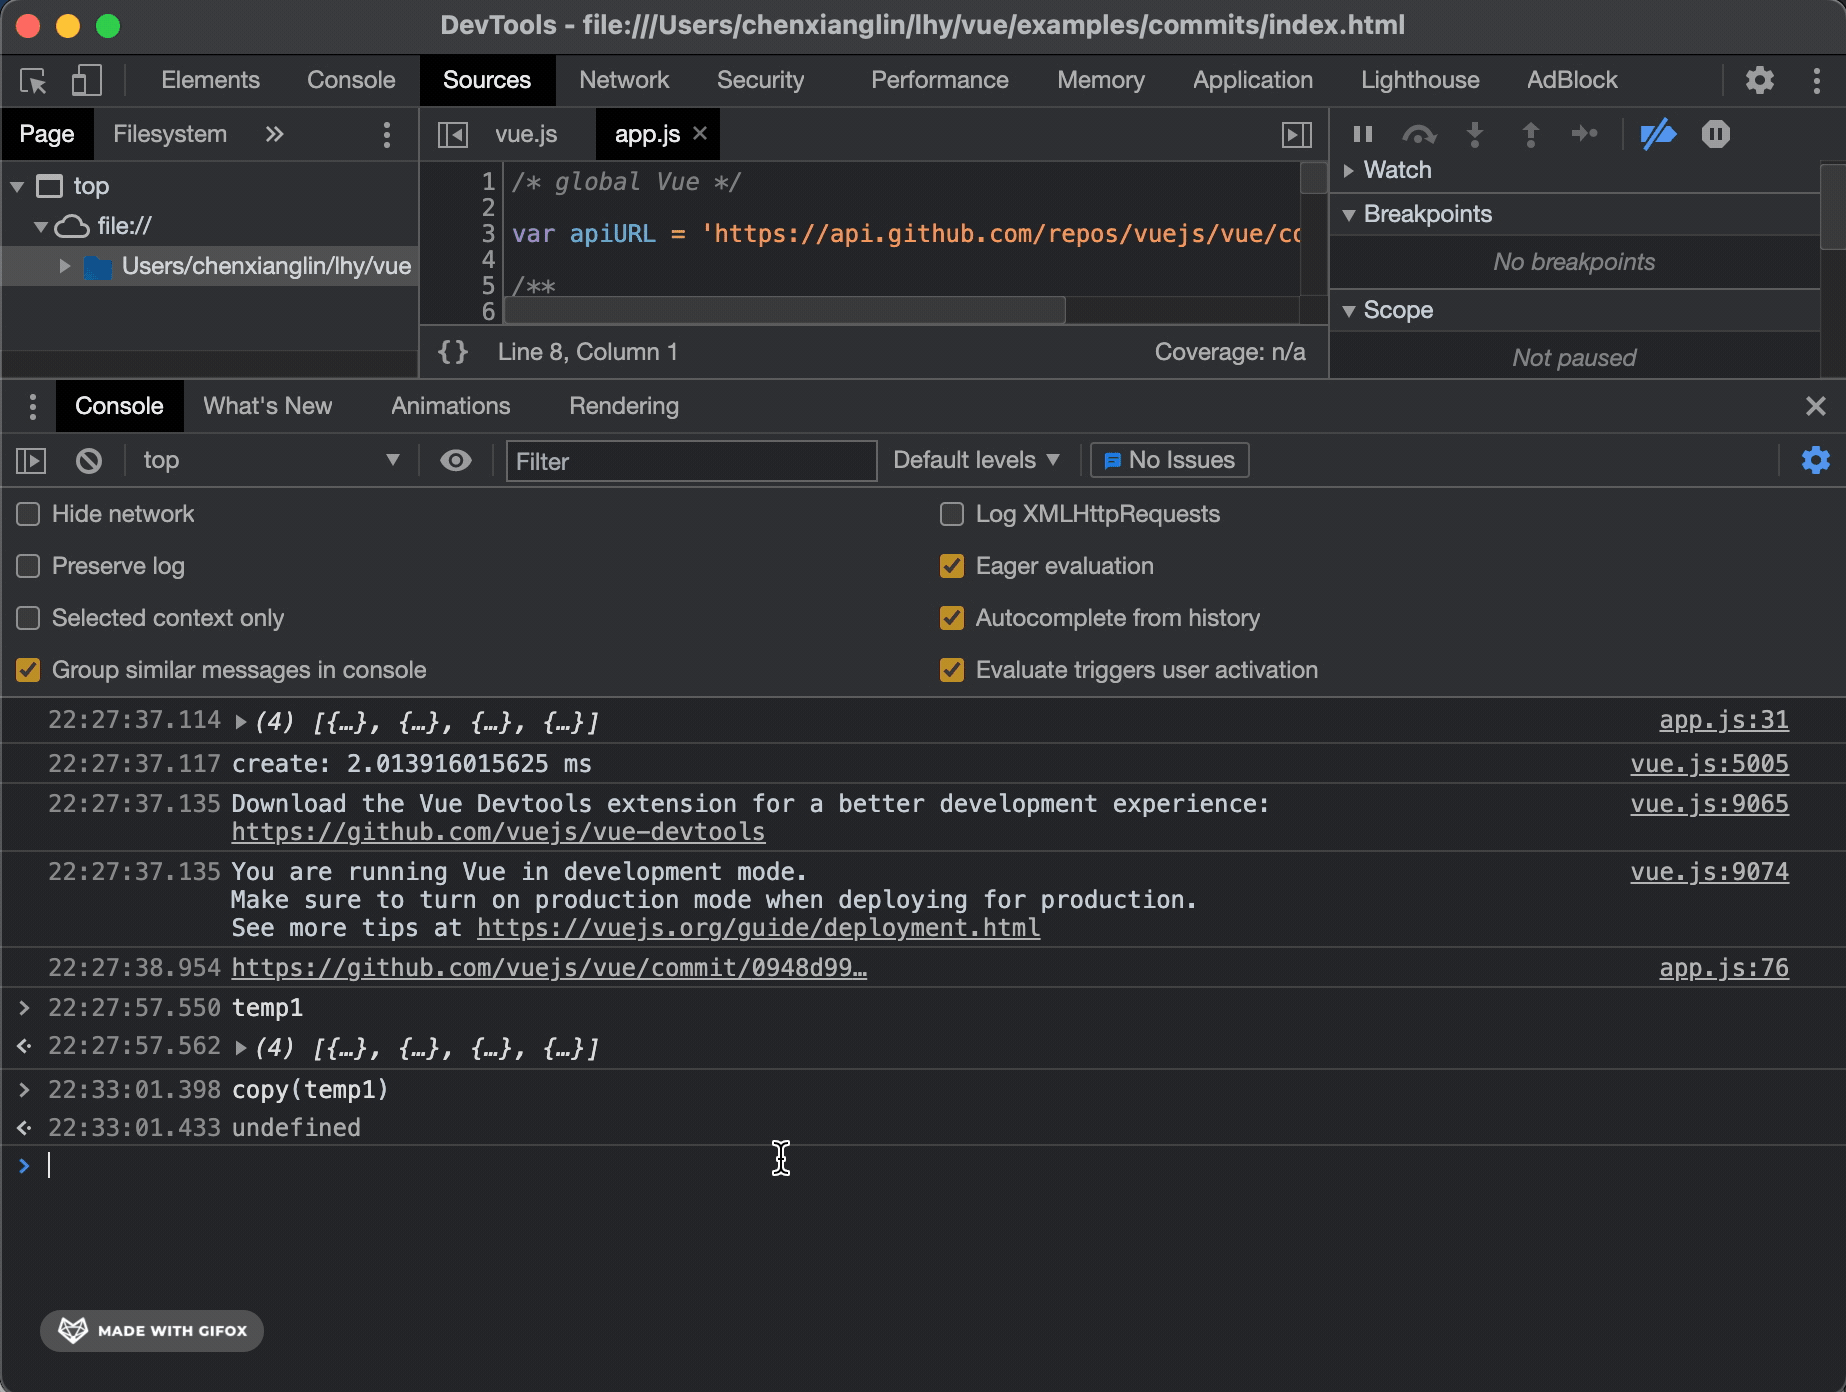Click the deactivate breakpoints icon
The height and width of the screenshot is (1392, 1846).
coord(1657,134)
